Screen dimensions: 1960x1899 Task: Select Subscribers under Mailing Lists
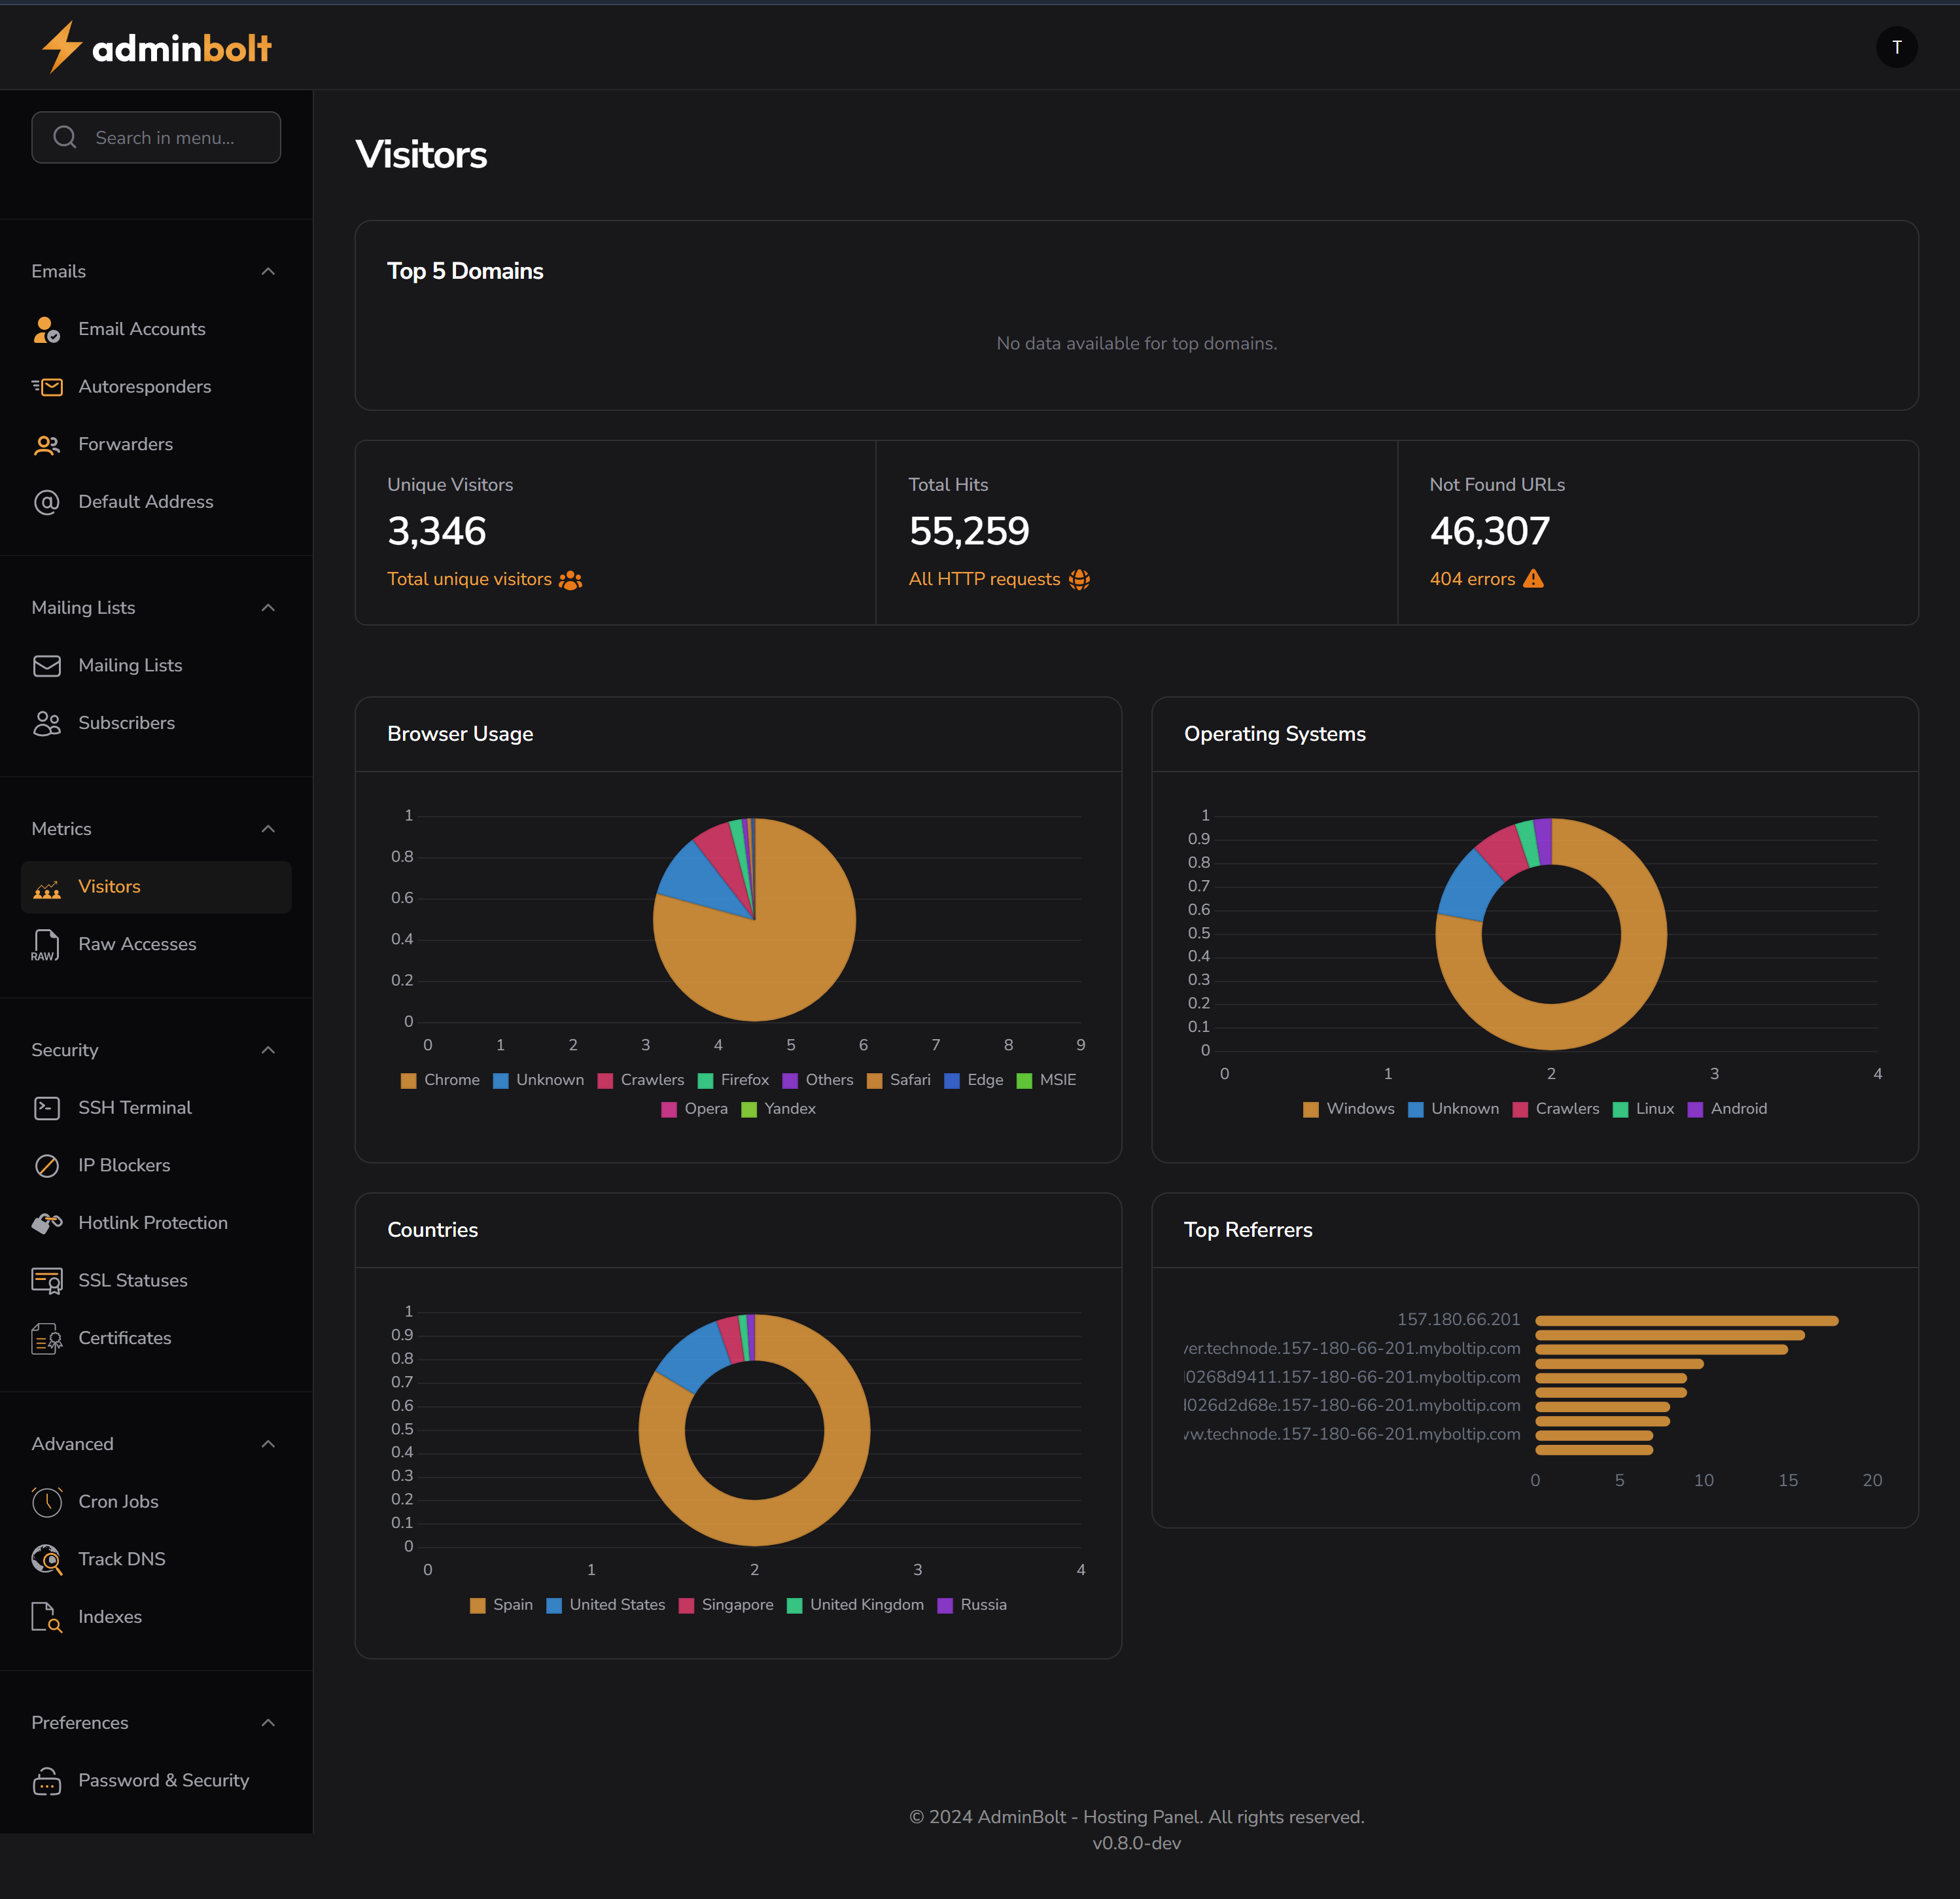[x=127, y=722]
